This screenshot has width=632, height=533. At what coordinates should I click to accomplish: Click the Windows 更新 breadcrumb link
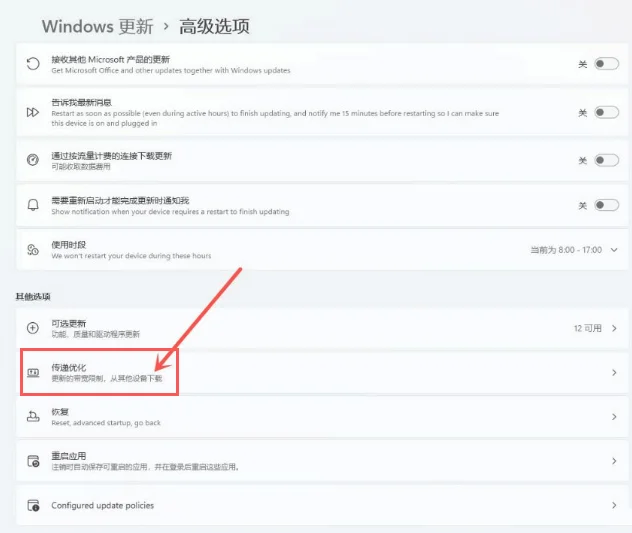tap(98, 27)
